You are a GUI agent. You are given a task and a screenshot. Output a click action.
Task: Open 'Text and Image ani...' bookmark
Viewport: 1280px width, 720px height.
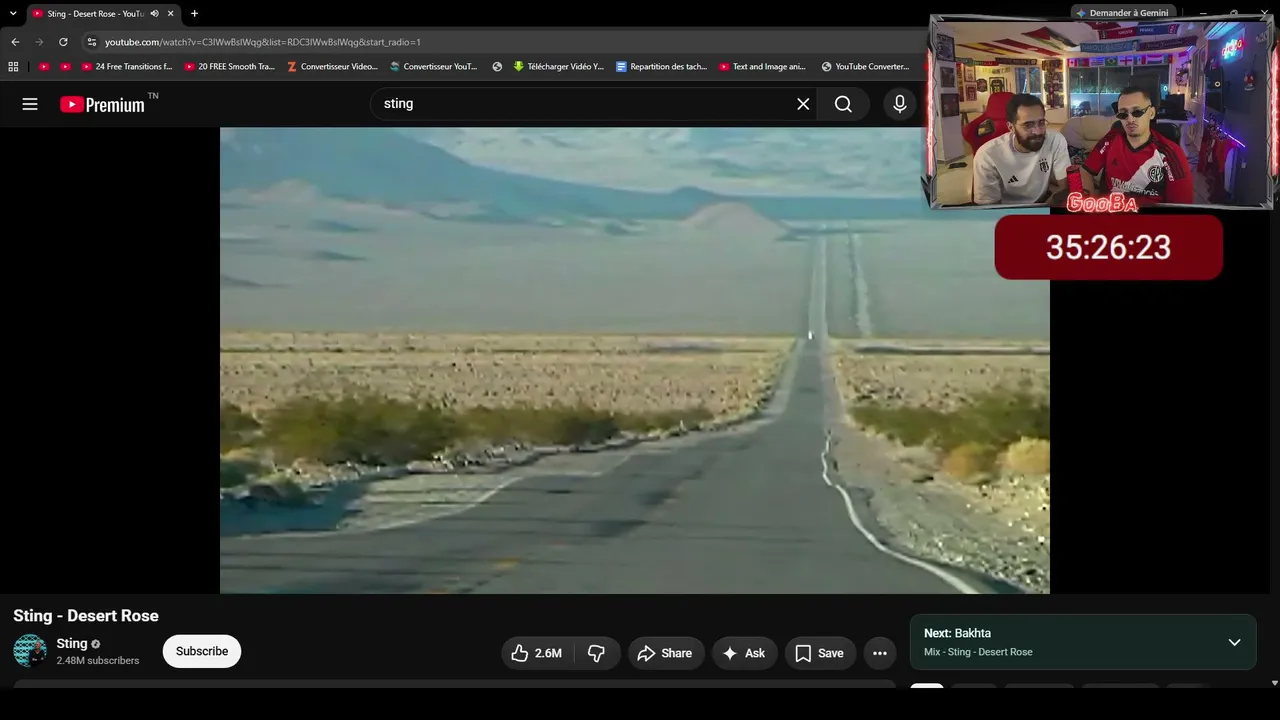point(763,67)
